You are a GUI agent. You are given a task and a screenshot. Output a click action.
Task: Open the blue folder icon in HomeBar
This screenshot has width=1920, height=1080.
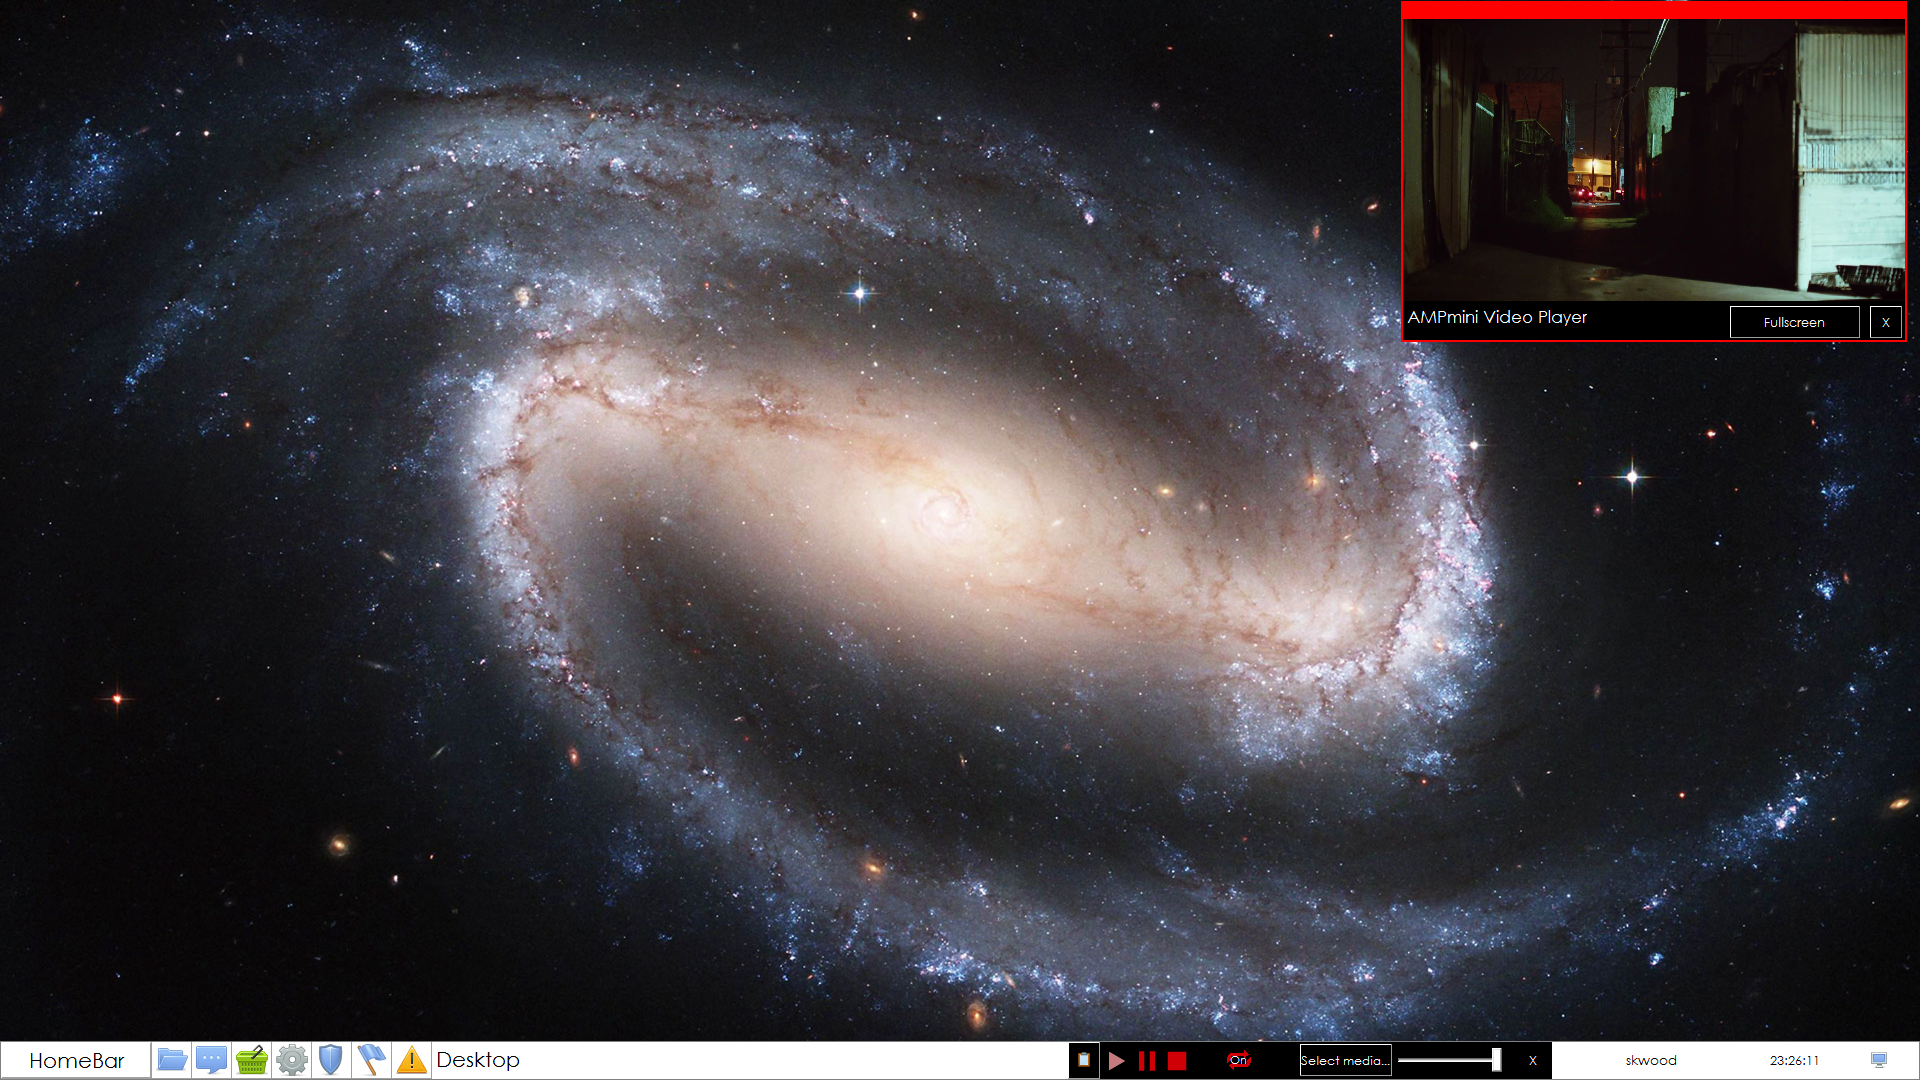coord(172,1060)
